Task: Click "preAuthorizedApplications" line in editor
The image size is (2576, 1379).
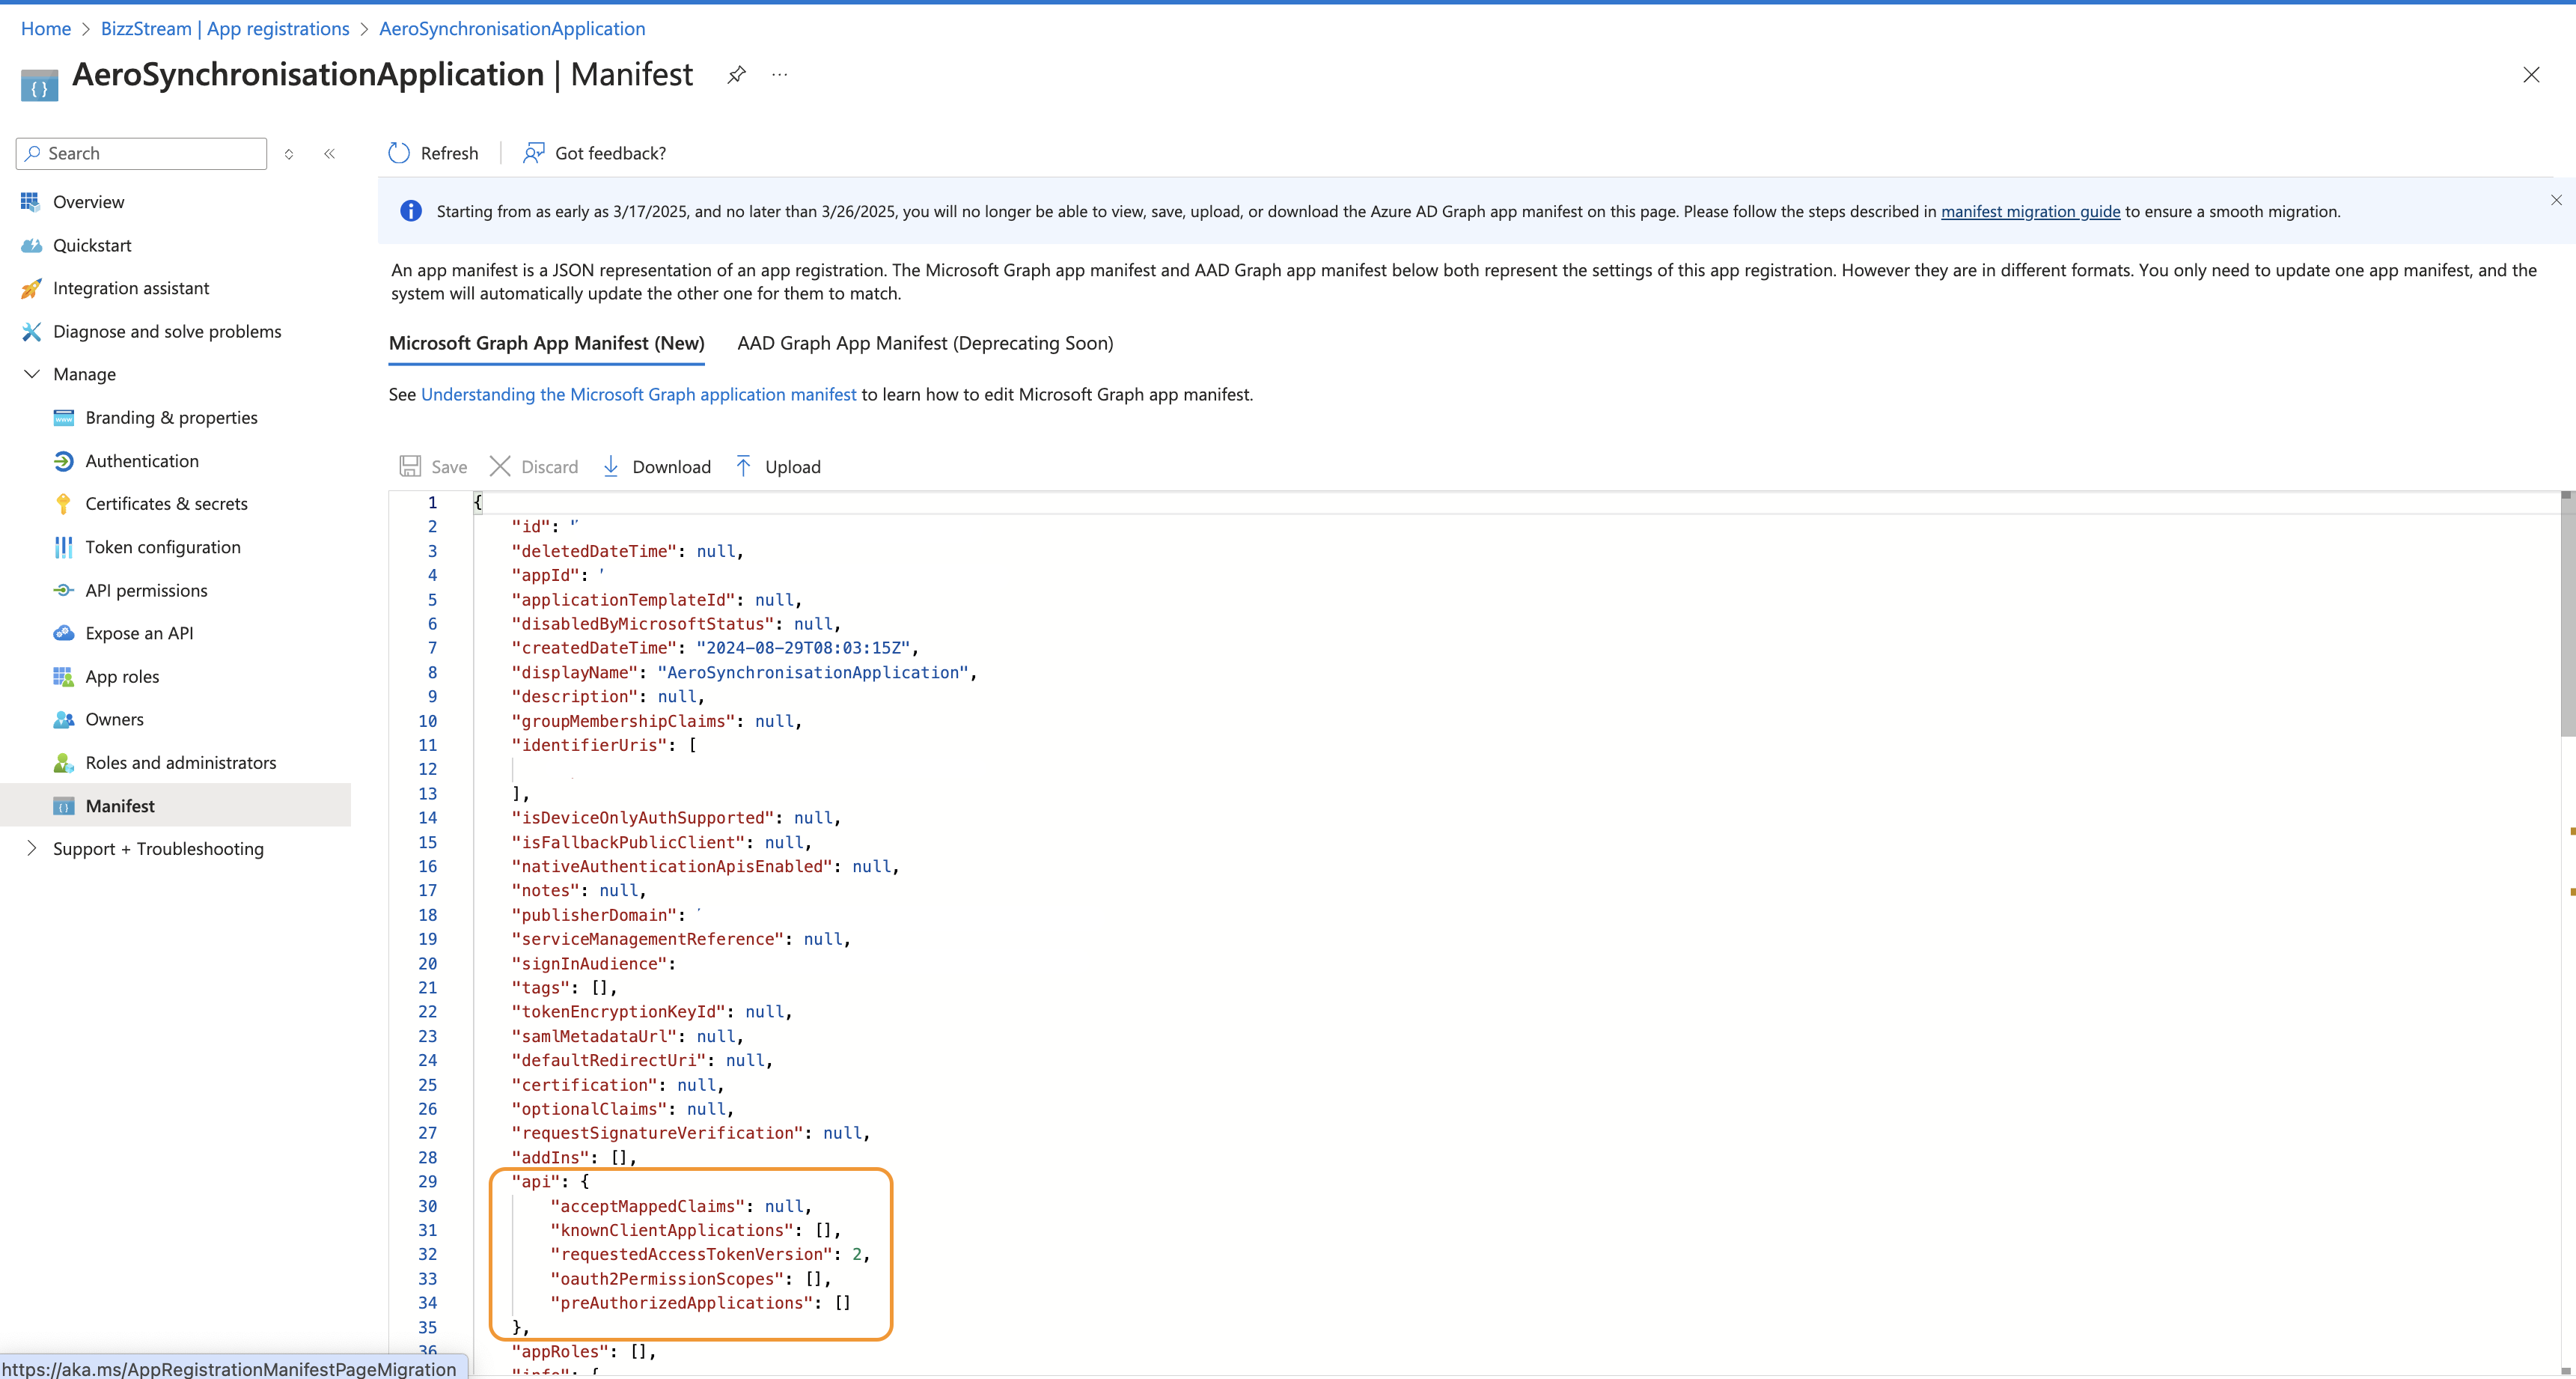Action: click(x=700, y=1302)
